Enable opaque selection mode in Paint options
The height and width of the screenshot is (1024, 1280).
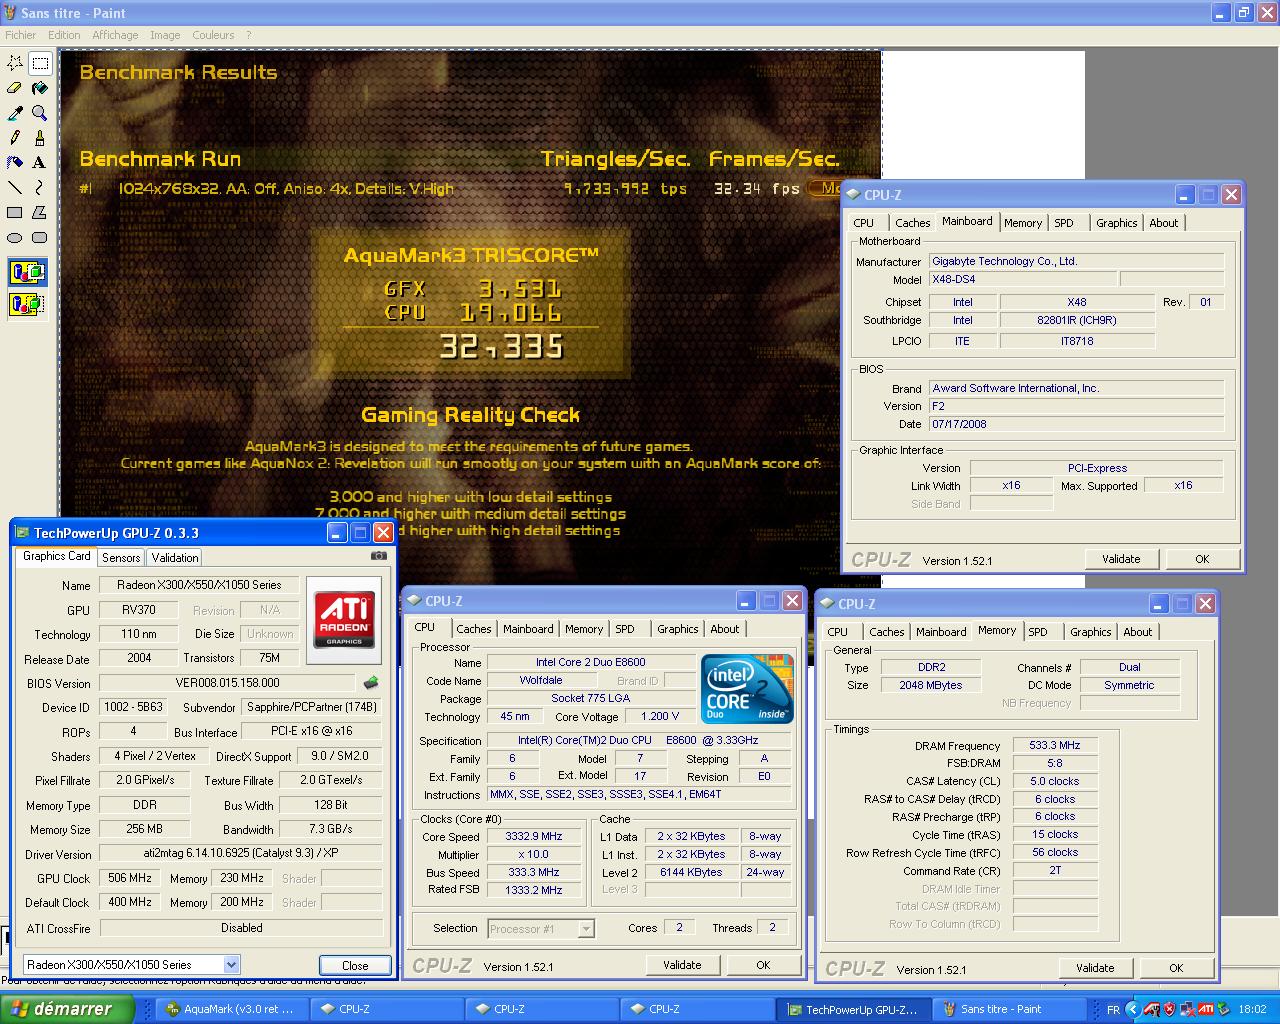[27, 272]
